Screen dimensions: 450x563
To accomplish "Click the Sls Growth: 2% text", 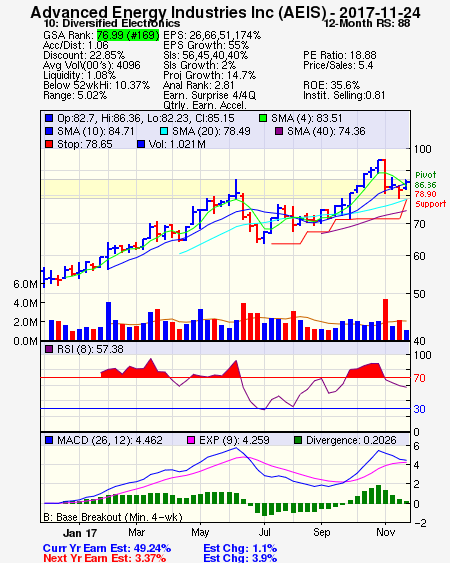I will pyautogui.click(x=200, y=65).
